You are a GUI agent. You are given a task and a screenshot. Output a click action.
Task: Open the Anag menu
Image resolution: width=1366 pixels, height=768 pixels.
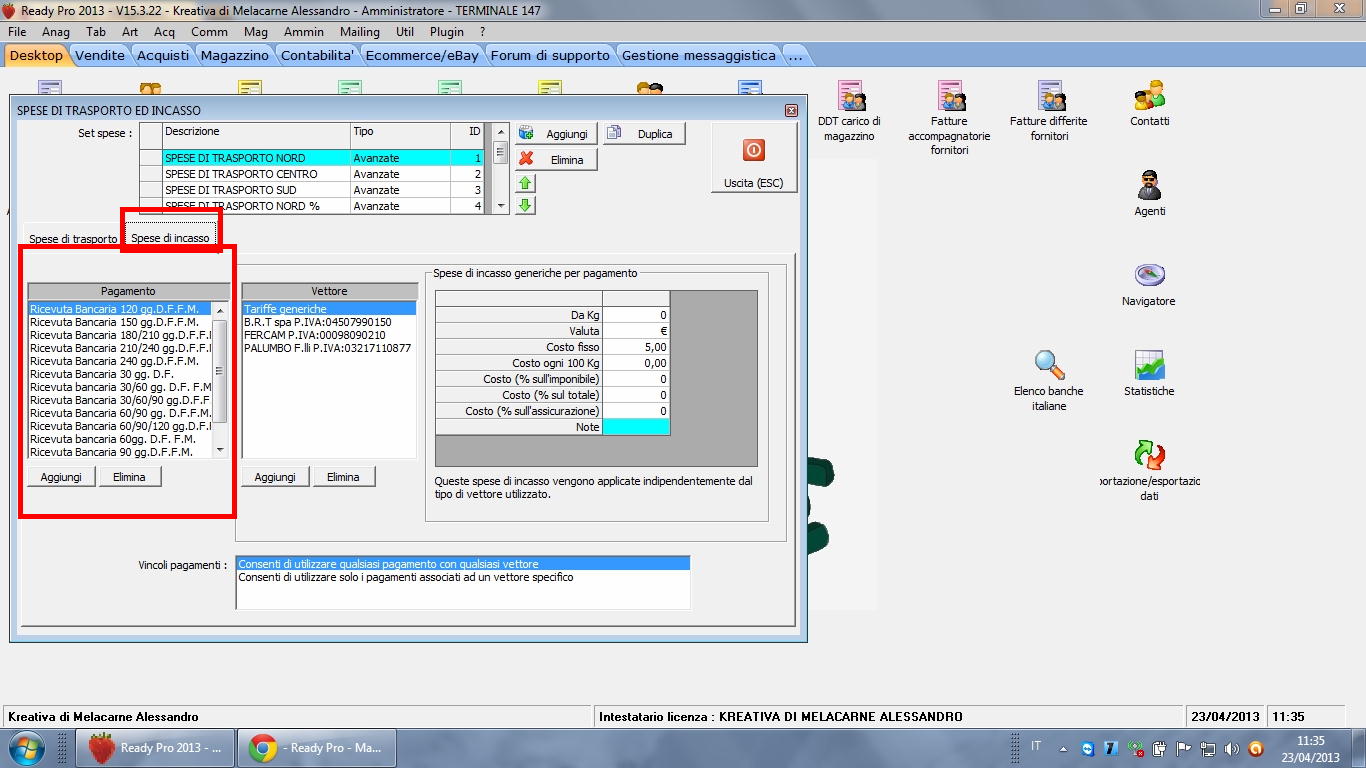tap(56, 32)
